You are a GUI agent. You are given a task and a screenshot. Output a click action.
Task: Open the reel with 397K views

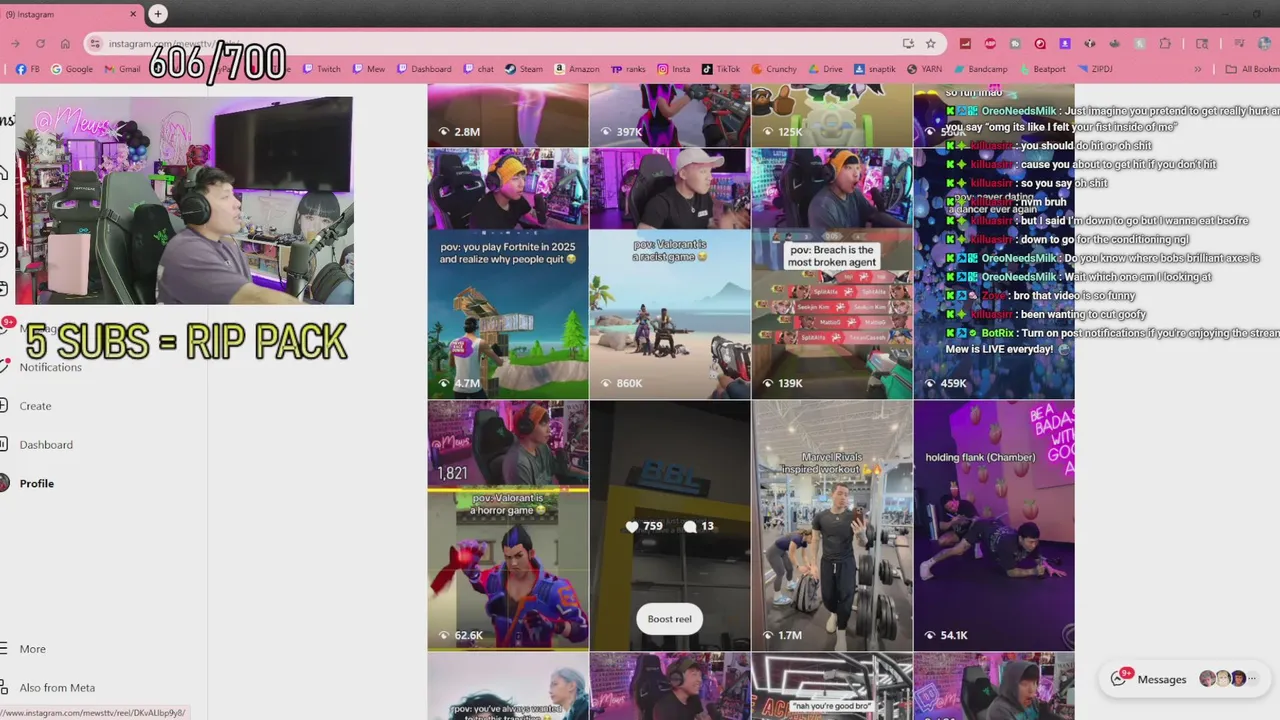[670, 115]
